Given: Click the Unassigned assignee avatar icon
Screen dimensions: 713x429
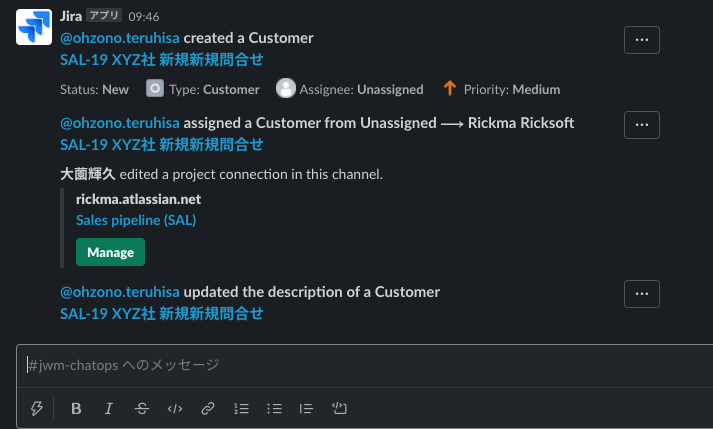Looking at the screenshot, I should point(286,88).
